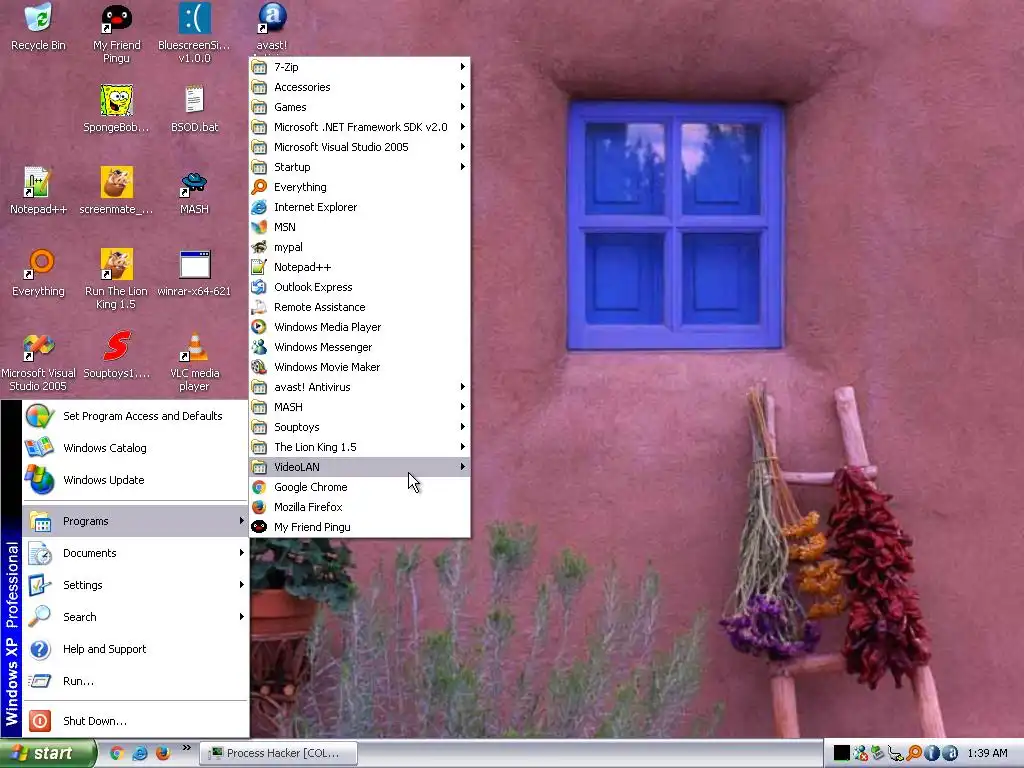This screenshot has width=1024, height=768.
Task: Open Help and Support
Action: click(135, 649)
